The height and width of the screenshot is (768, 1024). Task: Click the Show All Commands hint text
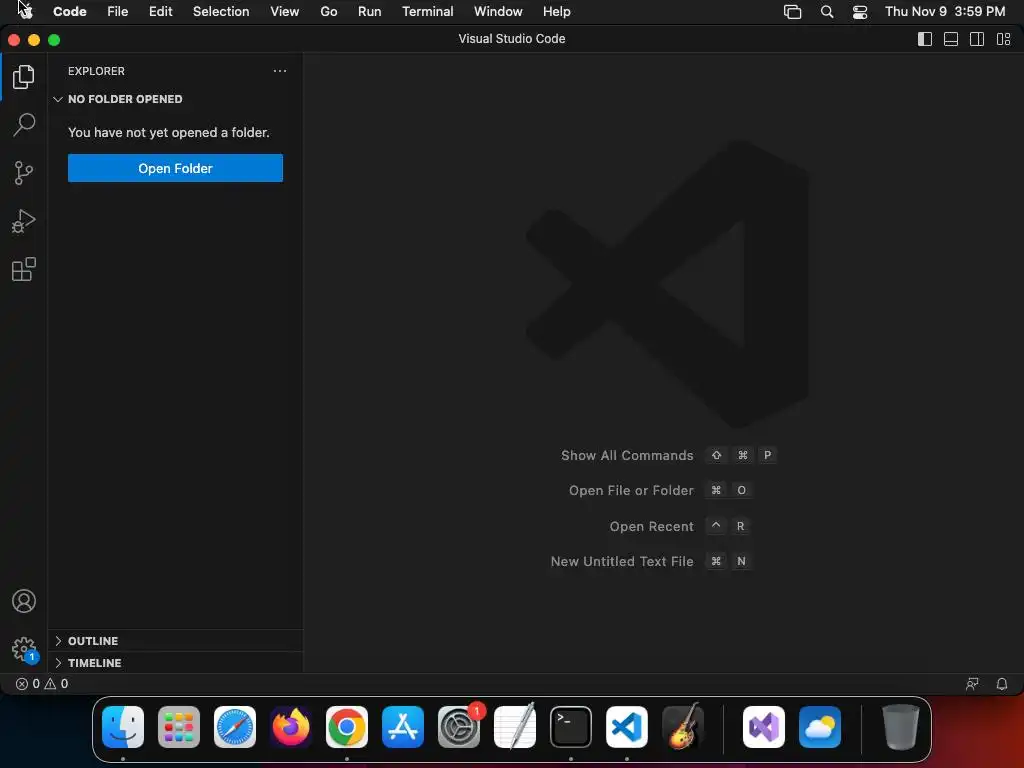(x=627, y=456)
